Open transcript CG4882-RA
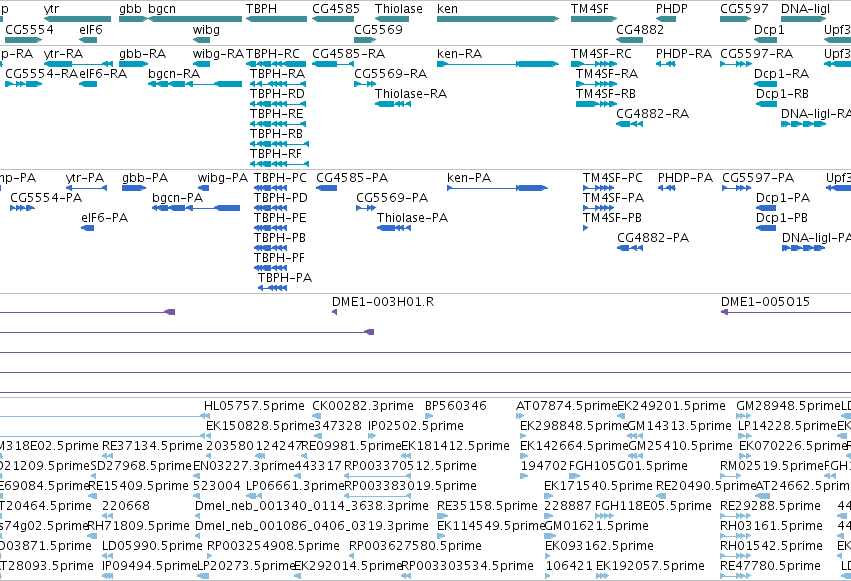 coord(652,114)
